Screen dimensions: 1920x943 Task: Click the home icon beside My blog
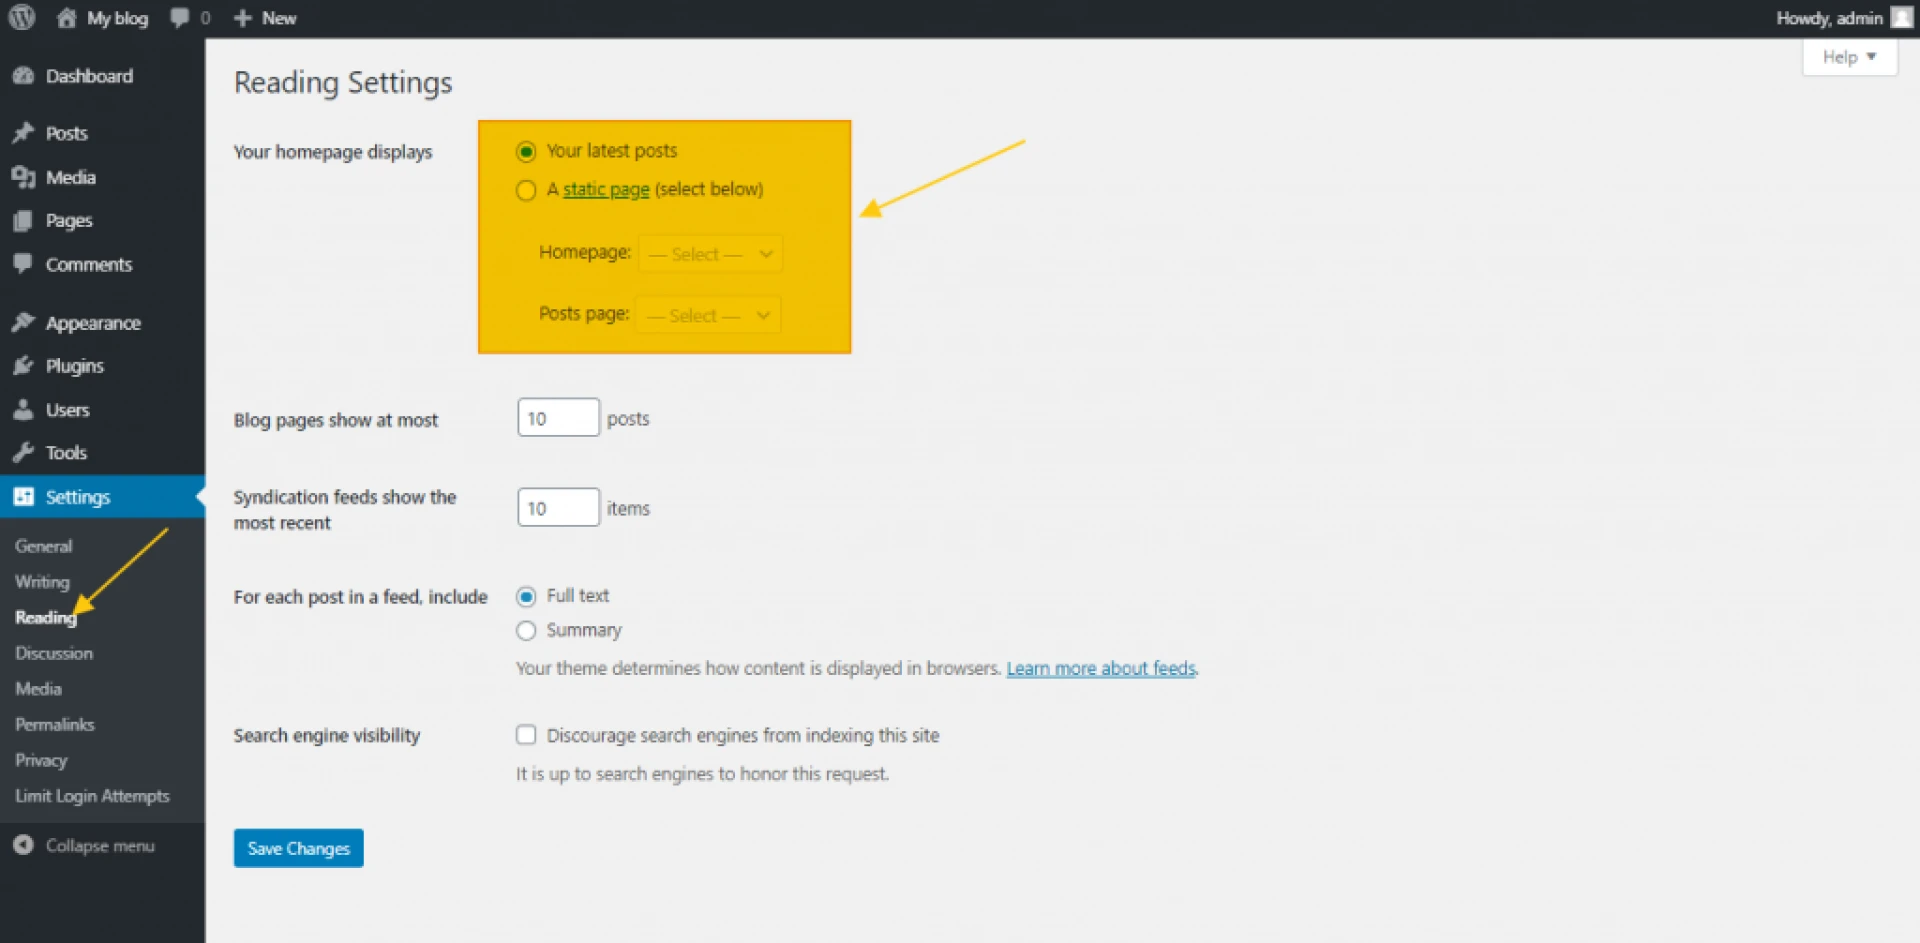click(x=66, y=18)
